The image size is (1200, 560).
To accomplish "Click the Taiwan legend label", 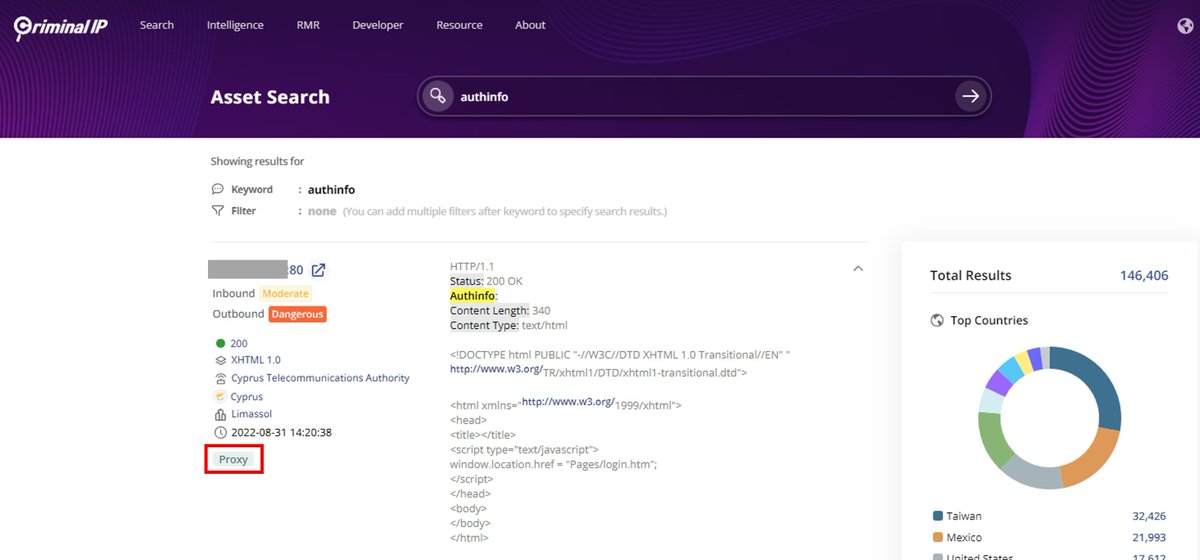I will tap(964, 516).
